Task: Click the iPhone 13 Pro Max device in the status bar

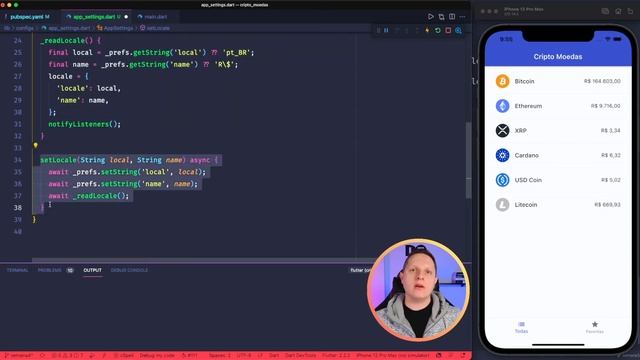Action: [x=393, y=356]
